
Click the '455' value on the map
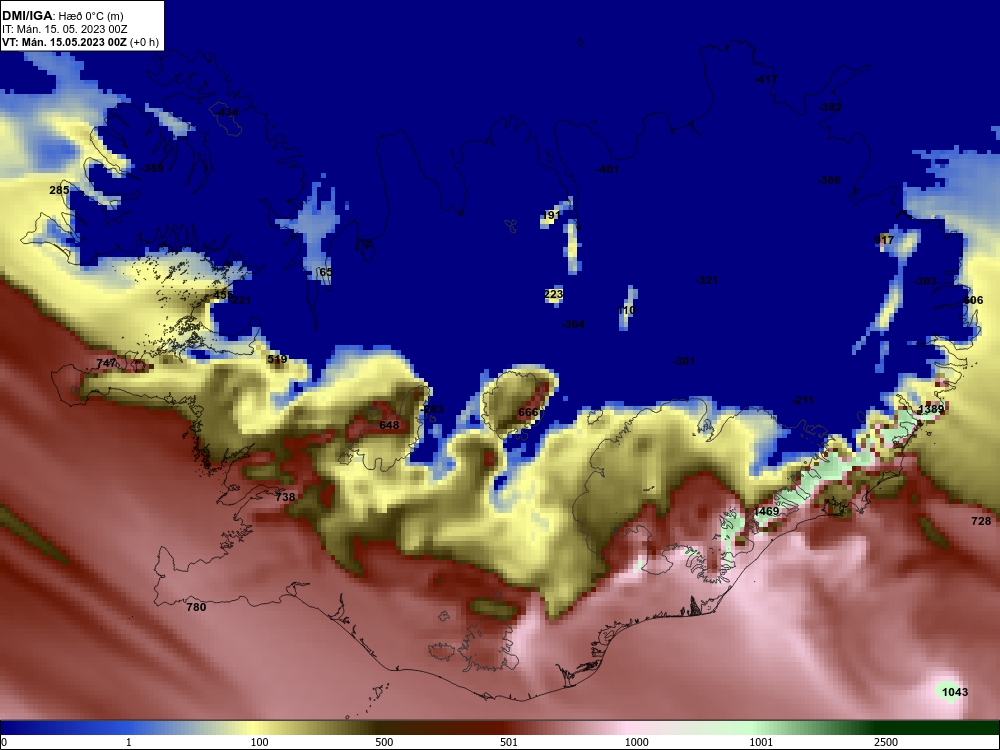pyautogui.click(x=222, y=295)
